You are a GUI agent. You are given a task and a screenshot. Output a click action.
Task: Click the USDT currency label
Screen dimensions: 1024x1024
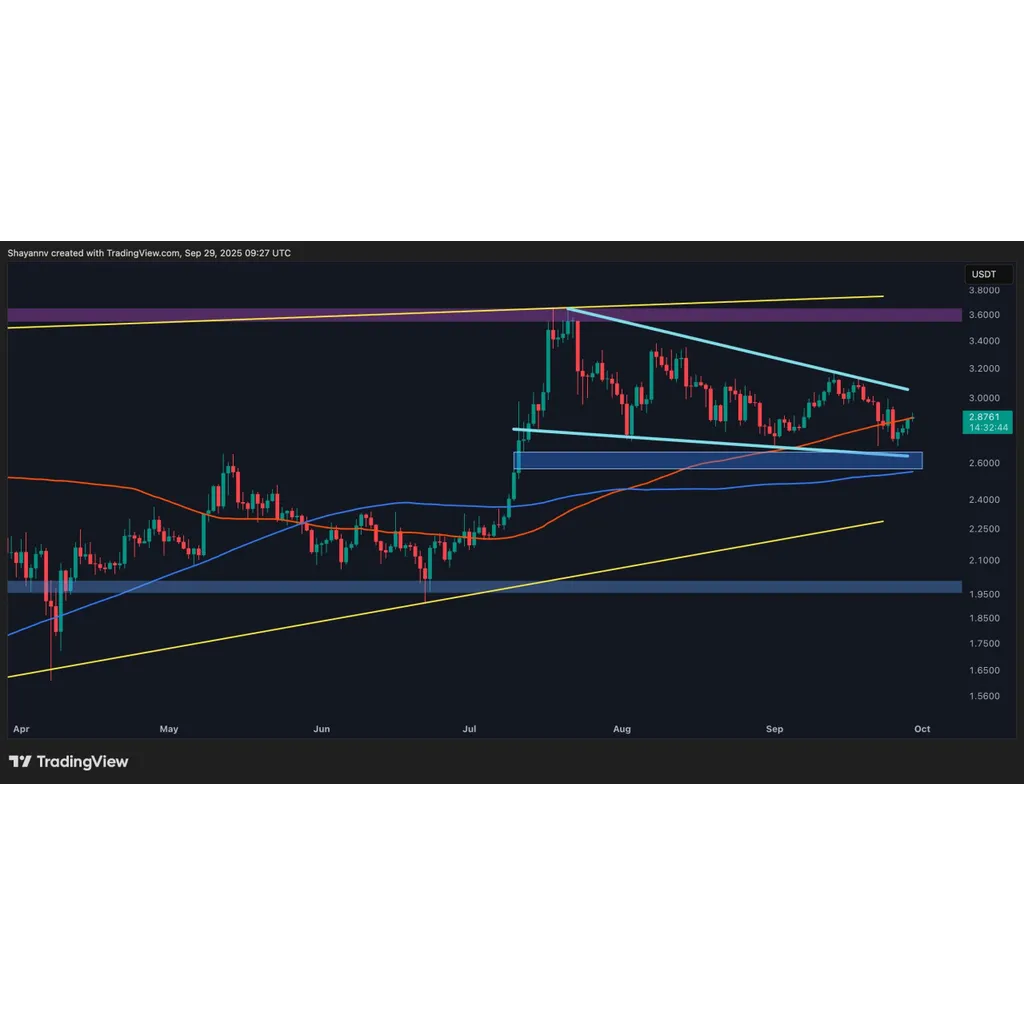(x=988, y=274)
